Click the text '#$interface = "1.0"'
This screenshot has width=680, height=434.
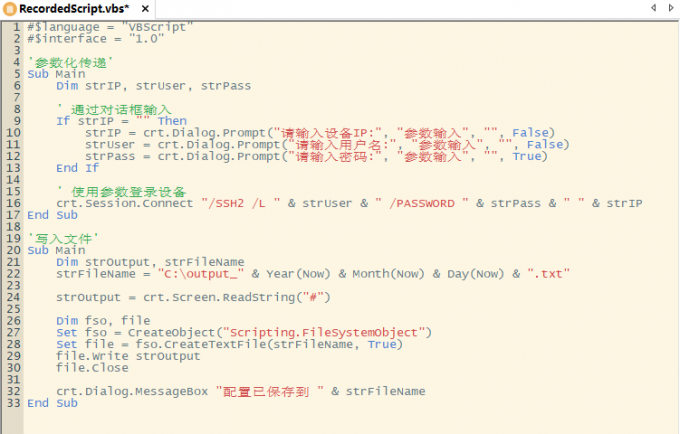tap(96, 39)
